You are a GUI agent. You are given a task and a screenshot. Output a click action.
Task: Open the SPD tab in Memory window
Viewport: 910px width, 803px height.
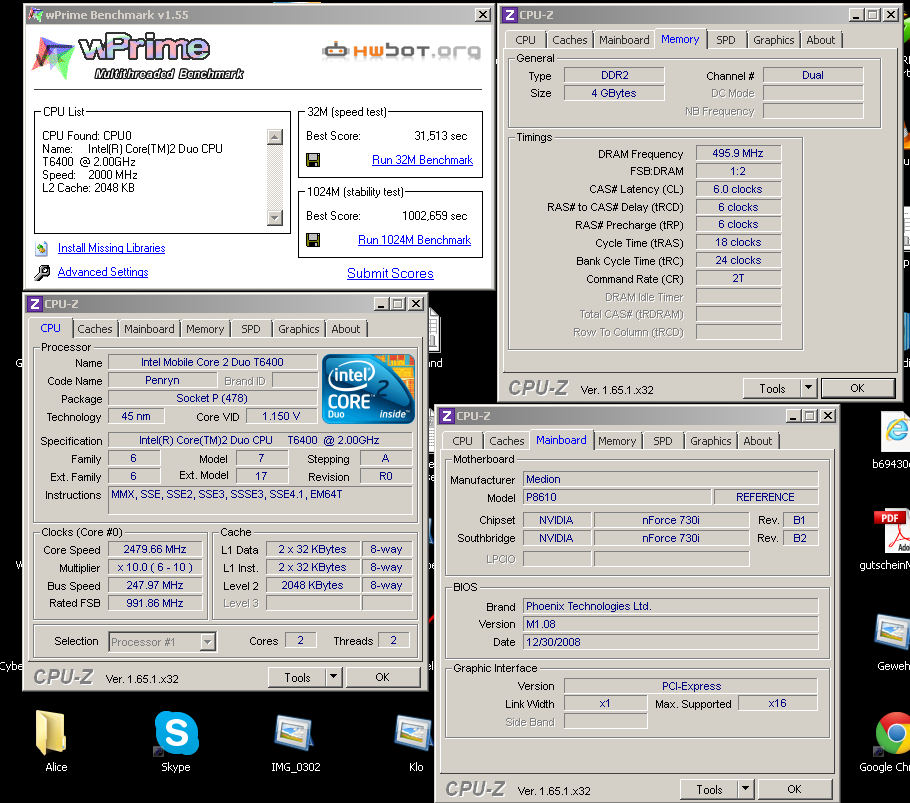725,40
